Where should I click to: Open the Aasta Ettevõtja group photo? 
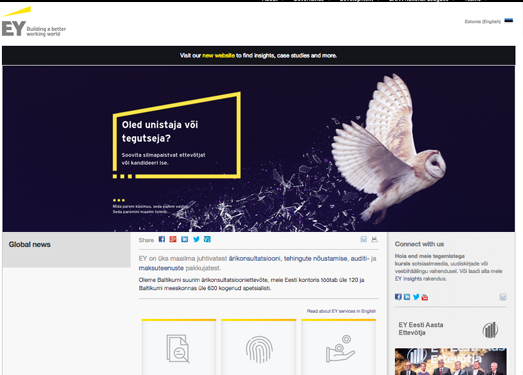point(451,362)
